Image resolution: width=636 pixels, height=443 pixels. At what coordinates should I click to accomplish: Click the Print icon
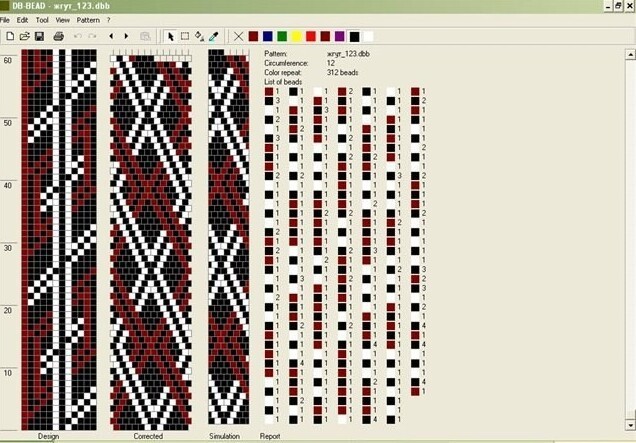pyautogui.click(x=59, y=36)
